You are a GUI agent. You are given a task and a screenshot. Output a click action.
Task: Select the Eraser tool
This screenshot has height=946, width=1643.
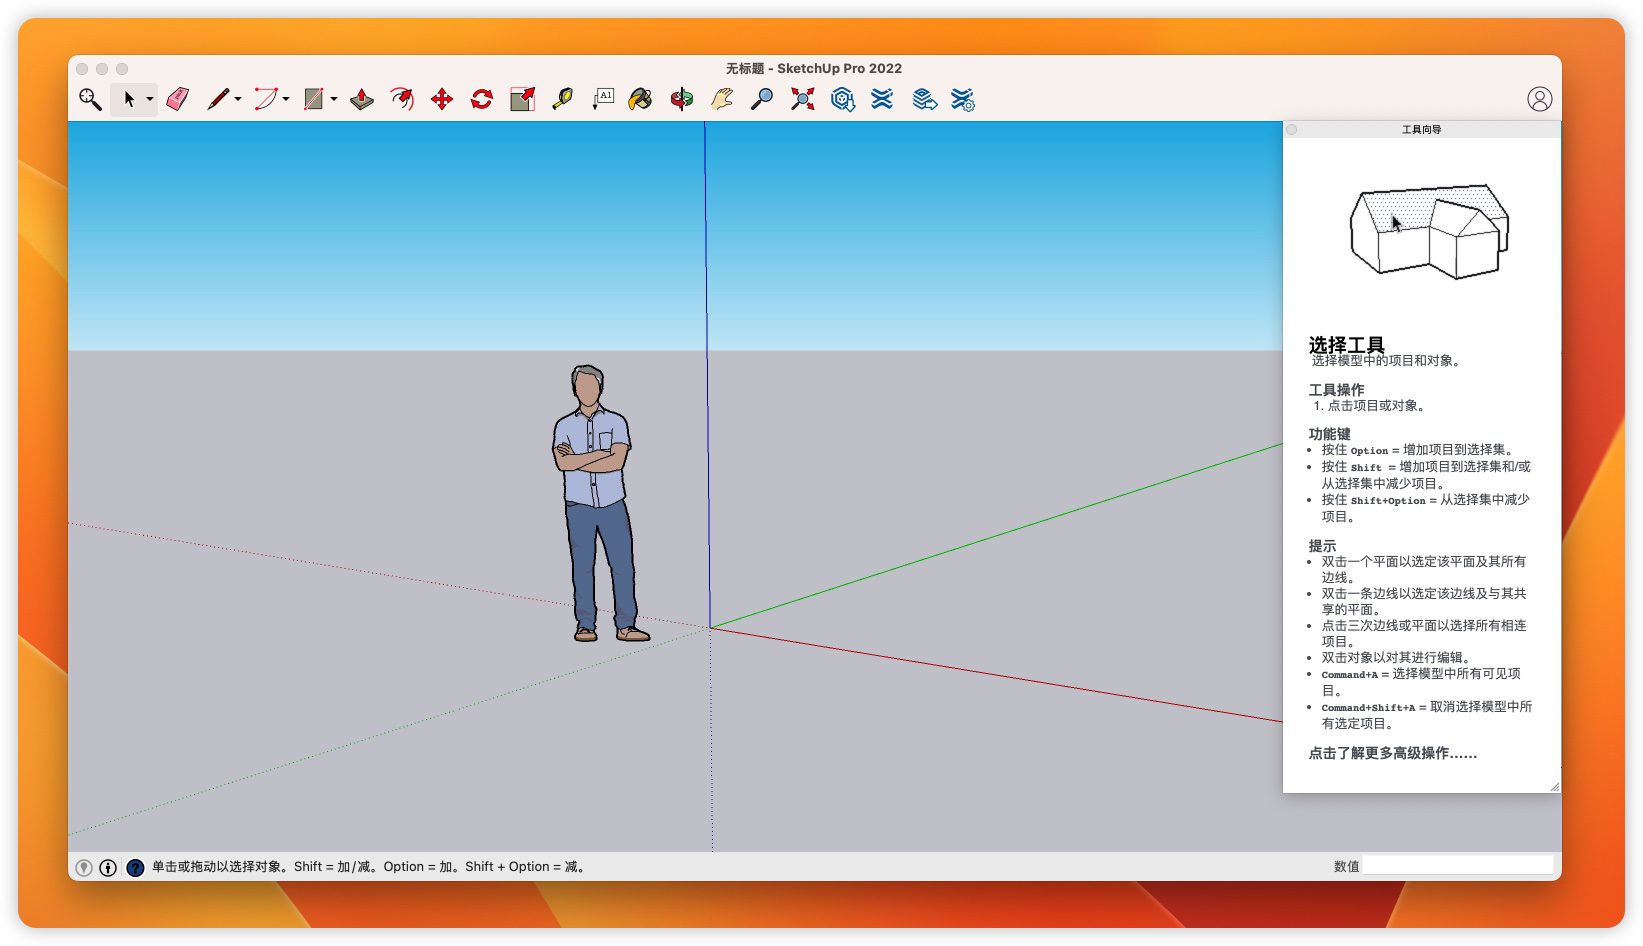coord(178,99)
